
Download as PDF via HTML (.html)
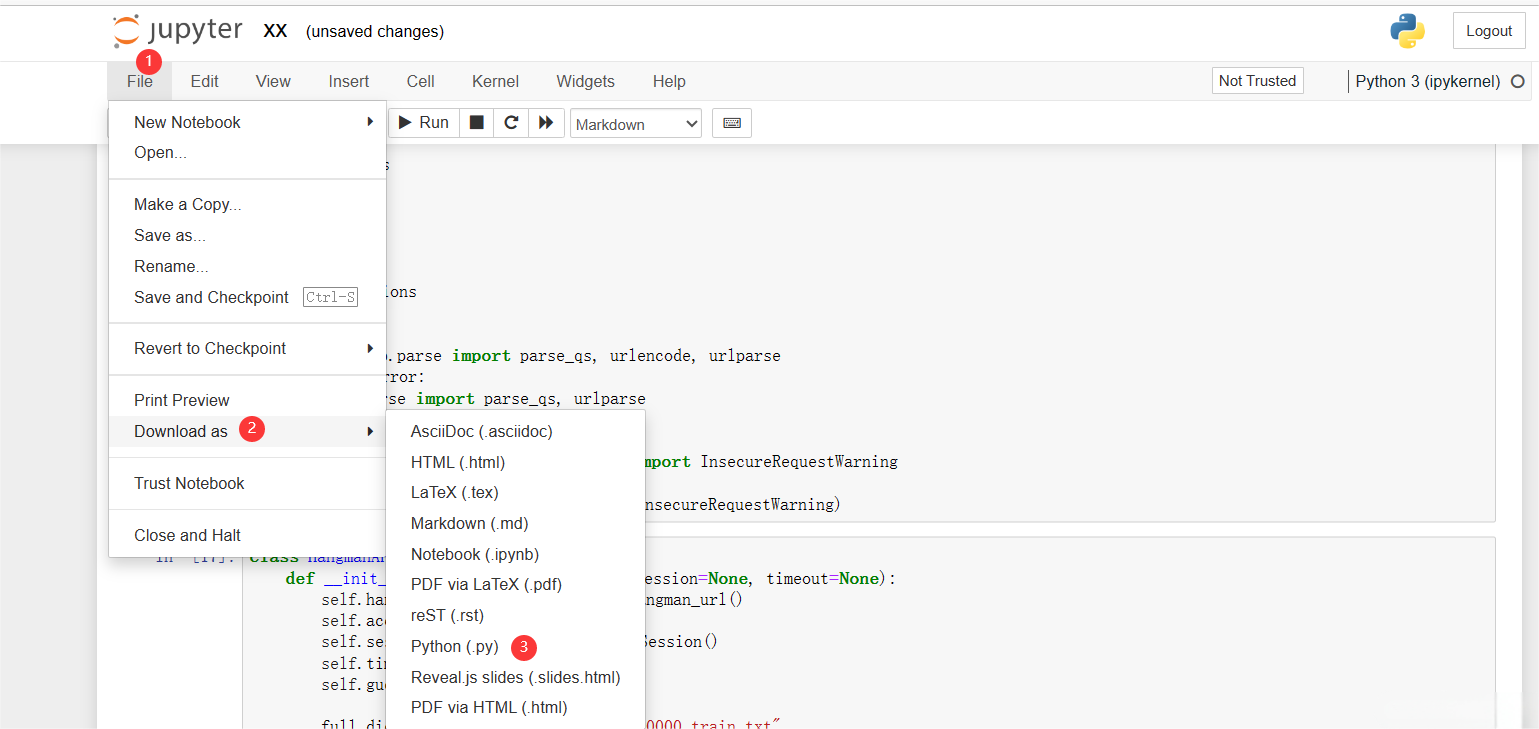516,707
